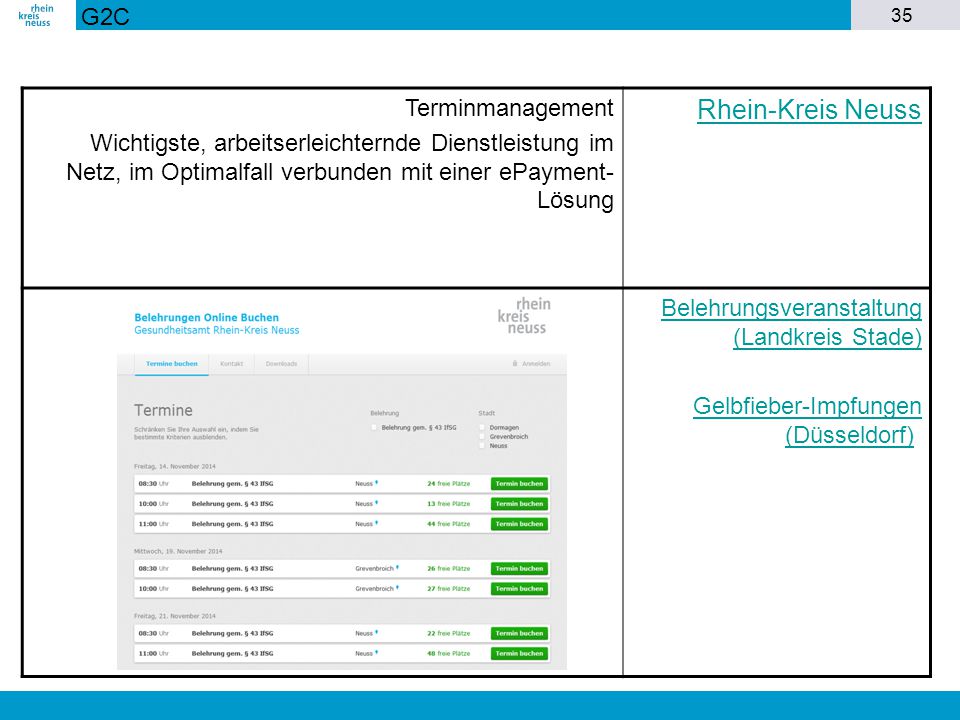Click the embedded booking page screenshot
Viewport: 960px width, 720px height.
[342, 482]
